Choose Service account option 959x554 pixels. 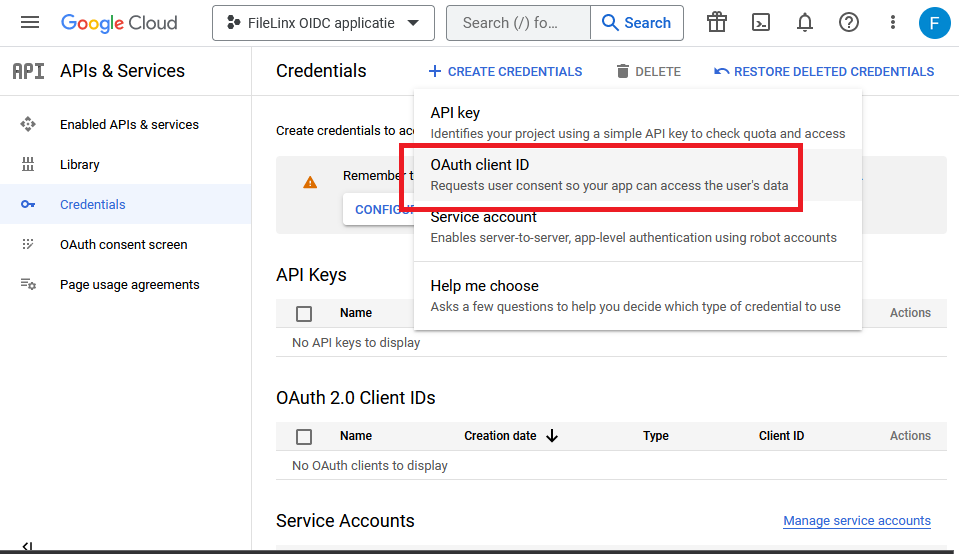[638, 227]
